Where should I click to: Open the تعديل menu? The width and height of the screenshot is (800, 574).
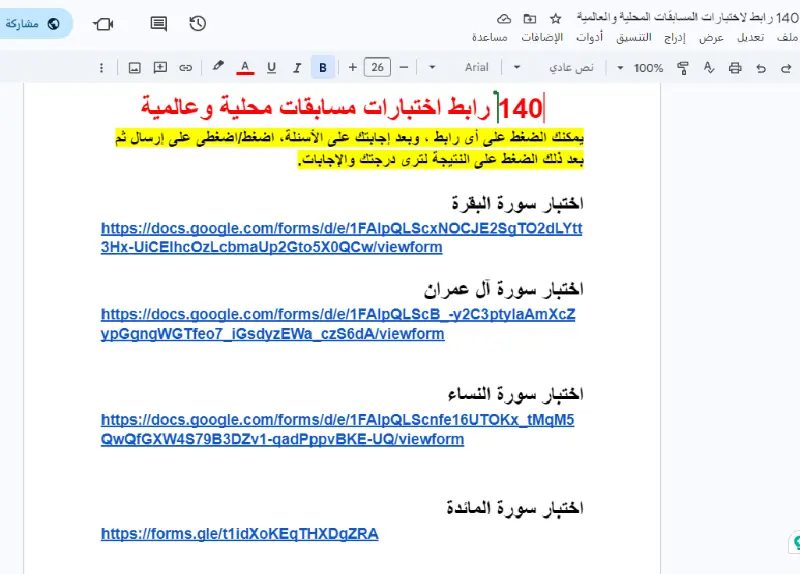[751, 37]
